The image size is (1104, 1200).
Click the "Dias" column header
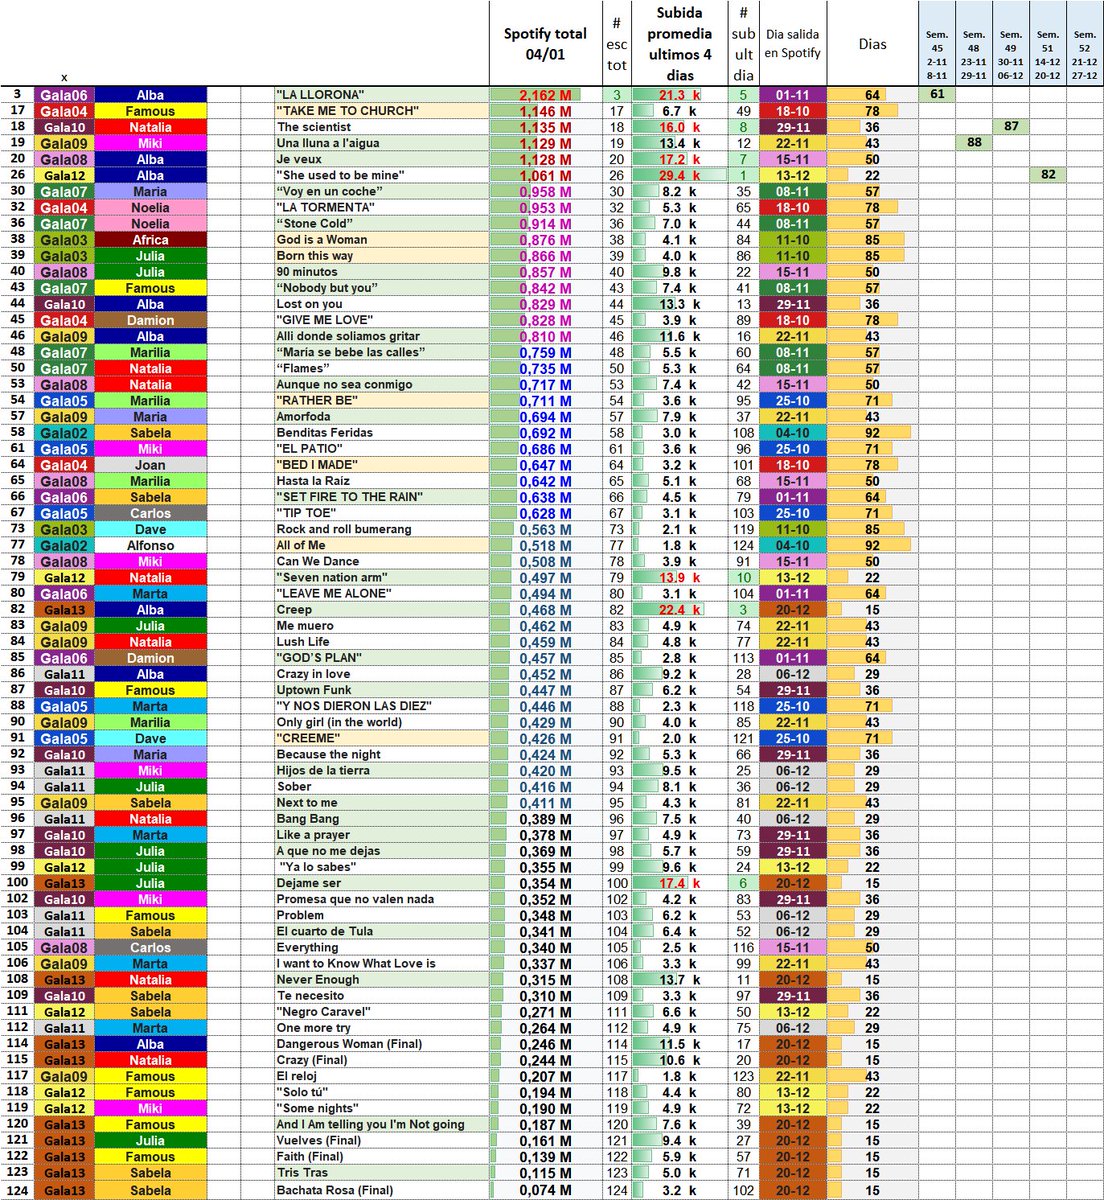[x=872, y=44]
